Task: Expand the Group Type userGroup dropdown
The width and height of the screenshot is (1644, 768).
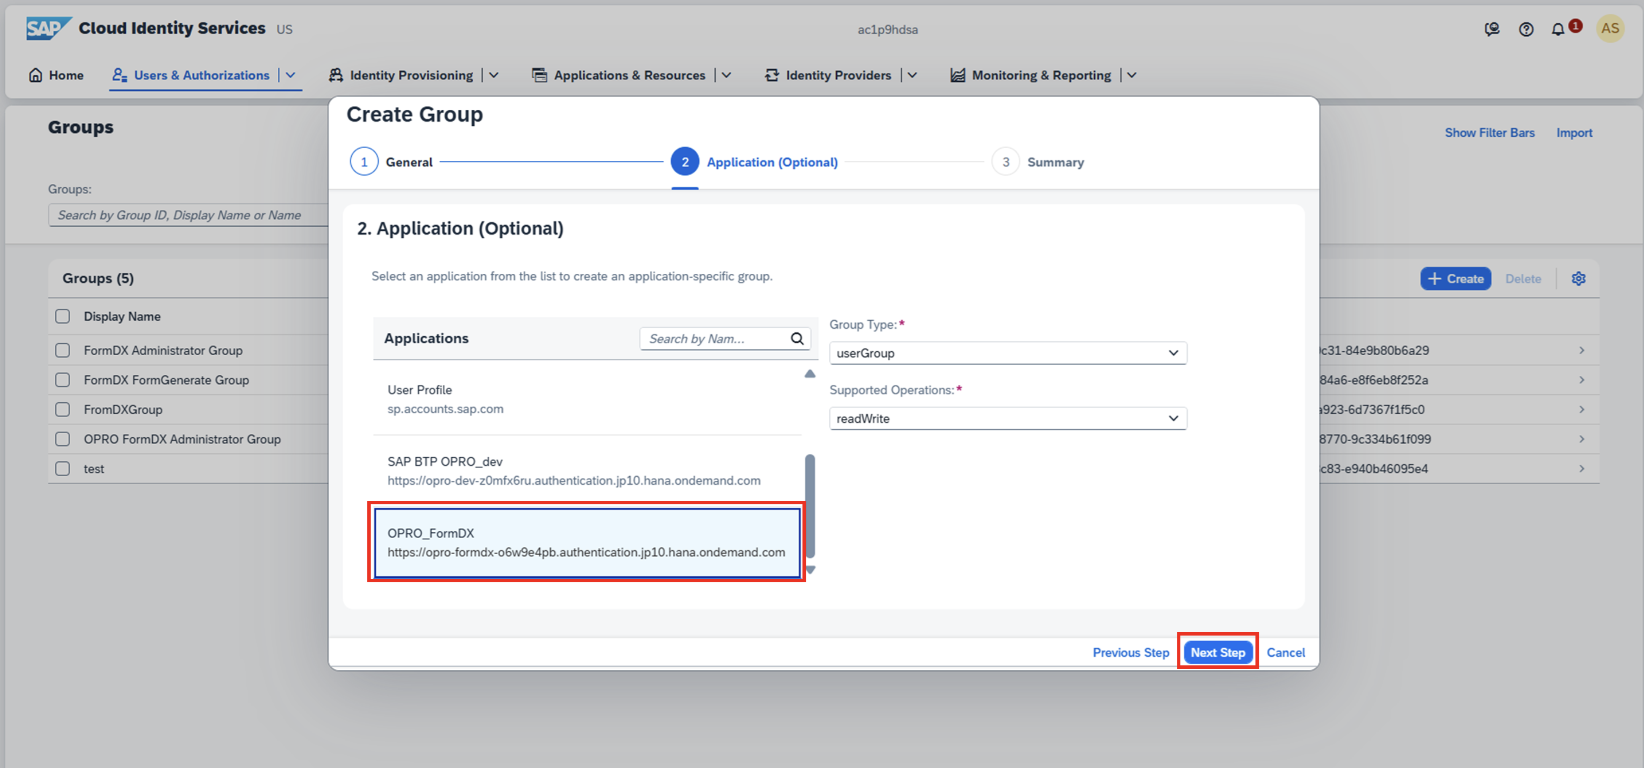Action: tap(1173, 353)
